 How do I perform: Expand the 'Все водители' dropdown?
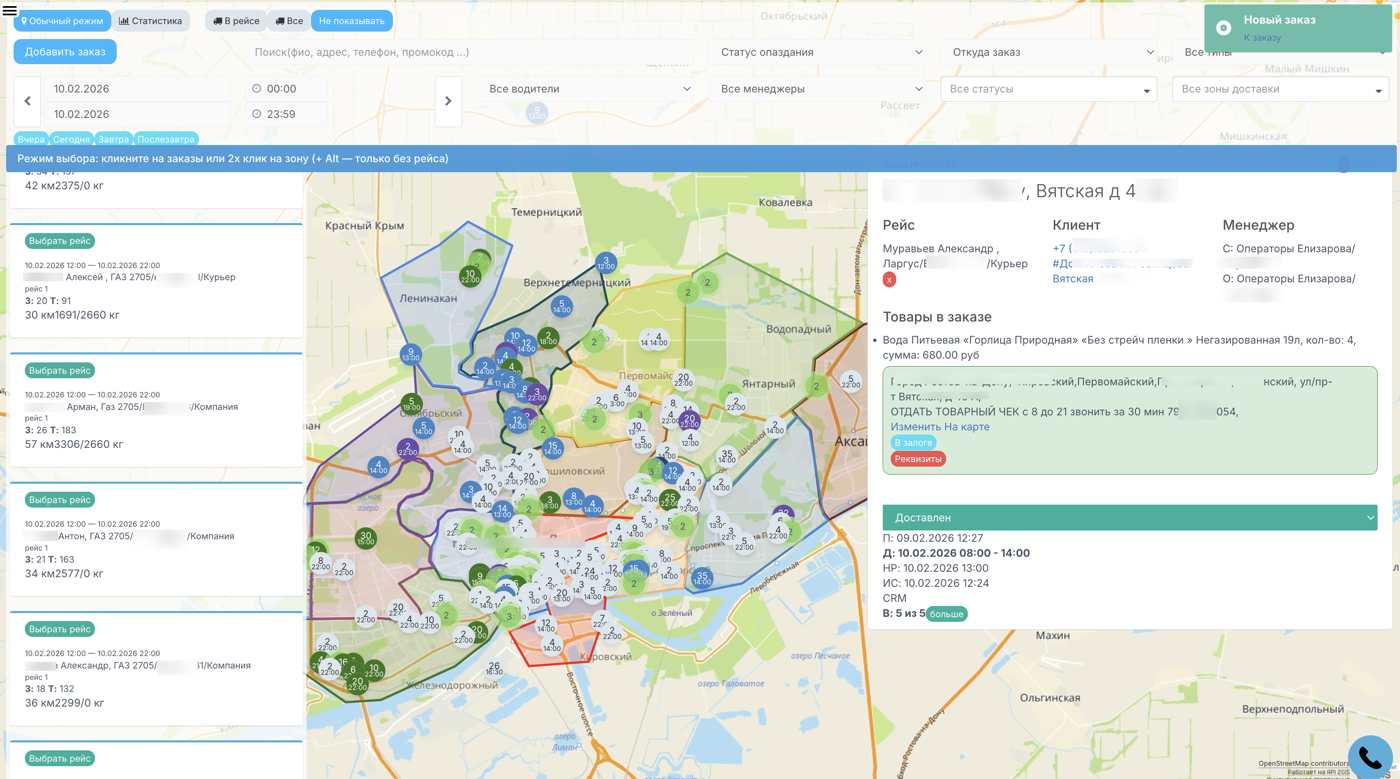click(x=589, y=89)
